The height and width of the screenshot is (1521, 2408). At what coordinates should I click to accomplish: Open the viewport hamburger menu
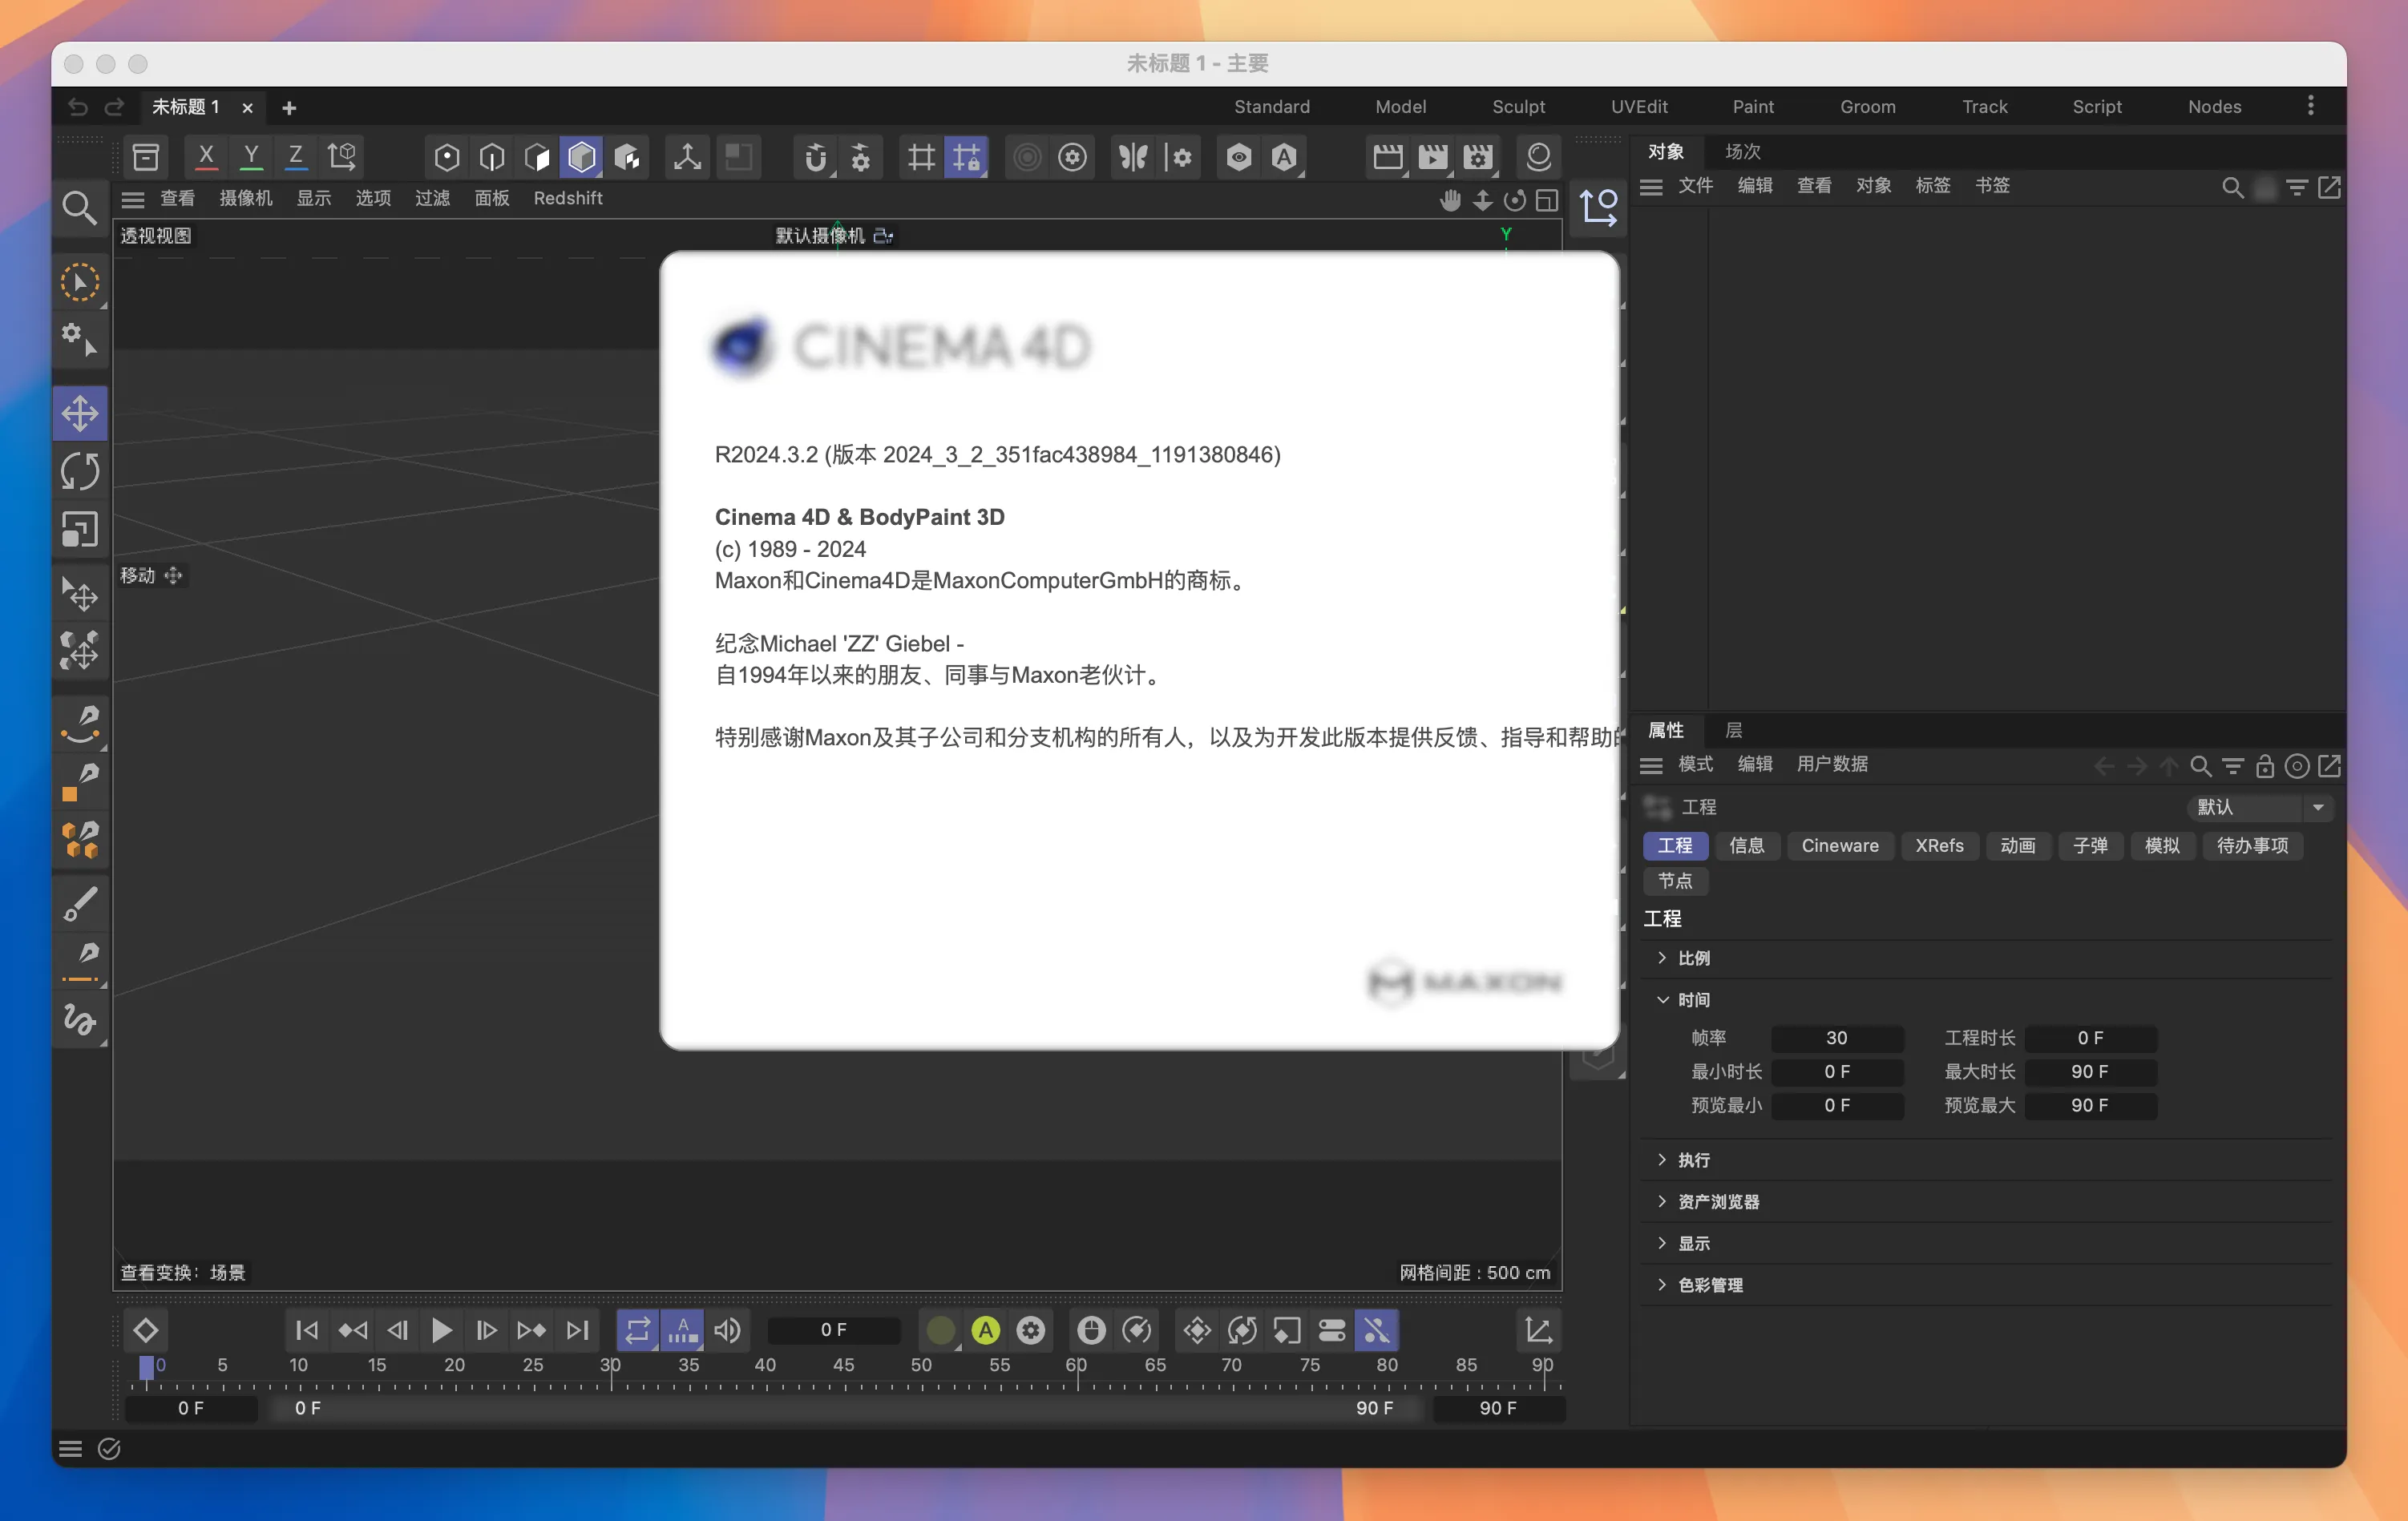(133, 199)
